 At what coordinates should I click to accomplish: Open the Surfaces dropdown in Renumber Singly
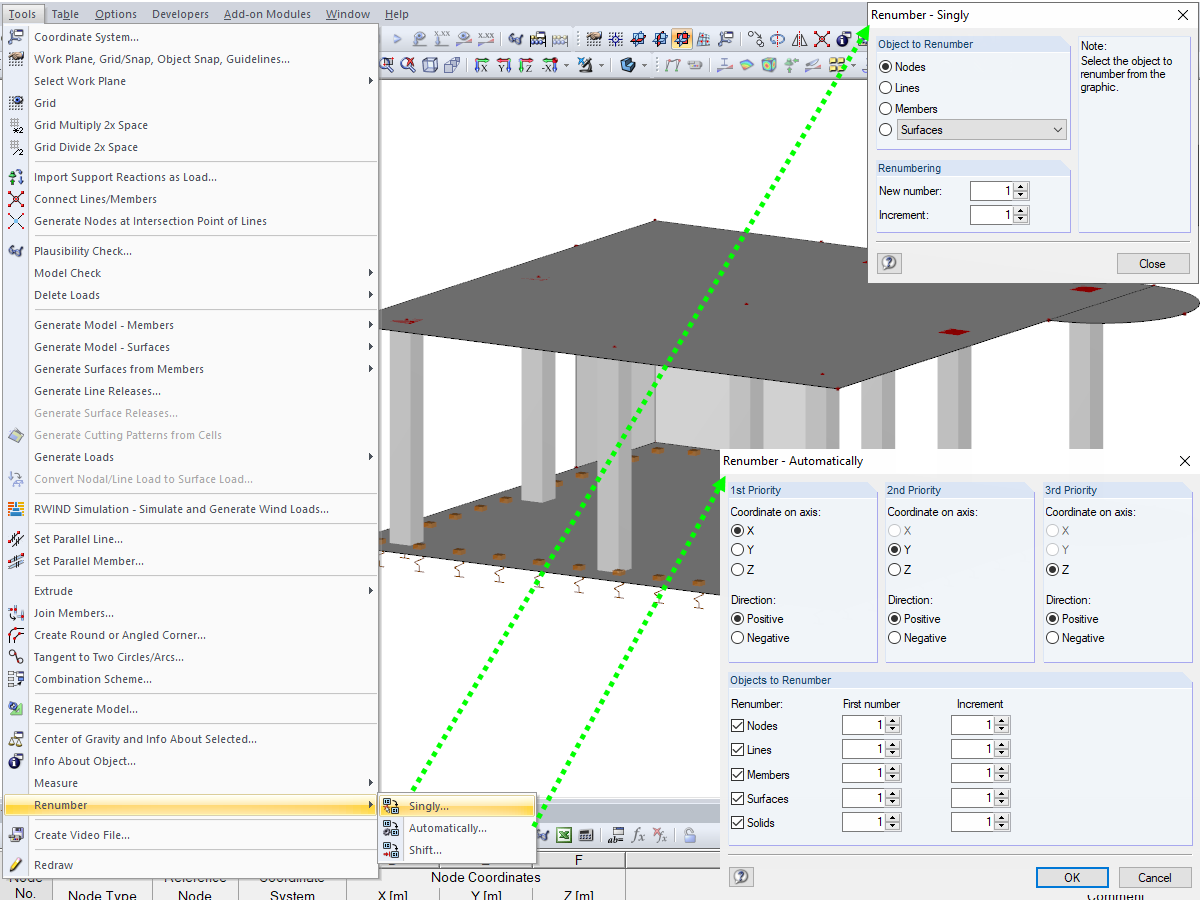pos(1060,130)
